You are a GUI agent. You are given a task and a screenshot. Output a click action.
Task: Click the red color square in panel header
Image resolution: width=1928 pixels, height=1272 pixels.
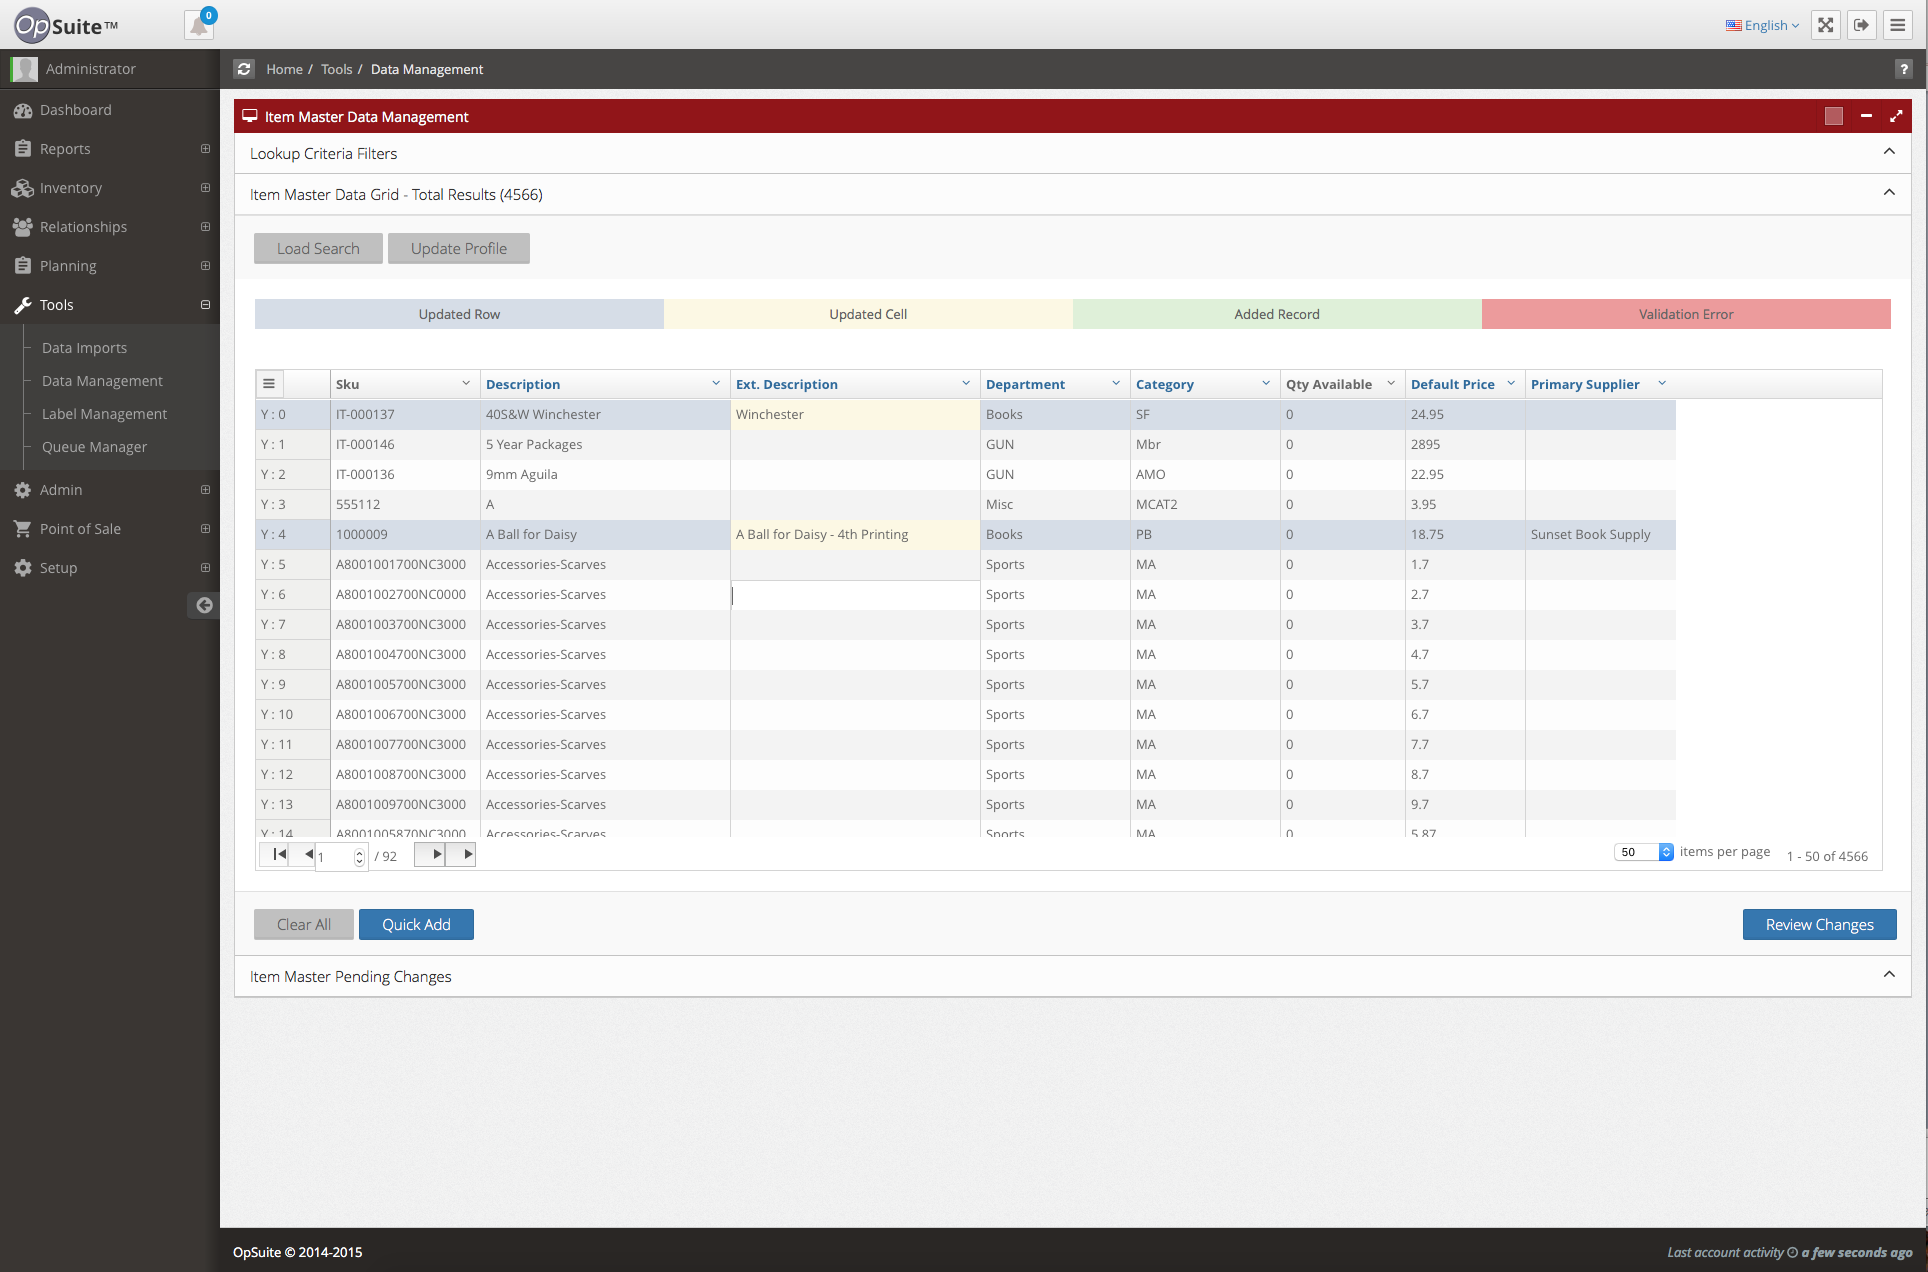click(1833, 117)
